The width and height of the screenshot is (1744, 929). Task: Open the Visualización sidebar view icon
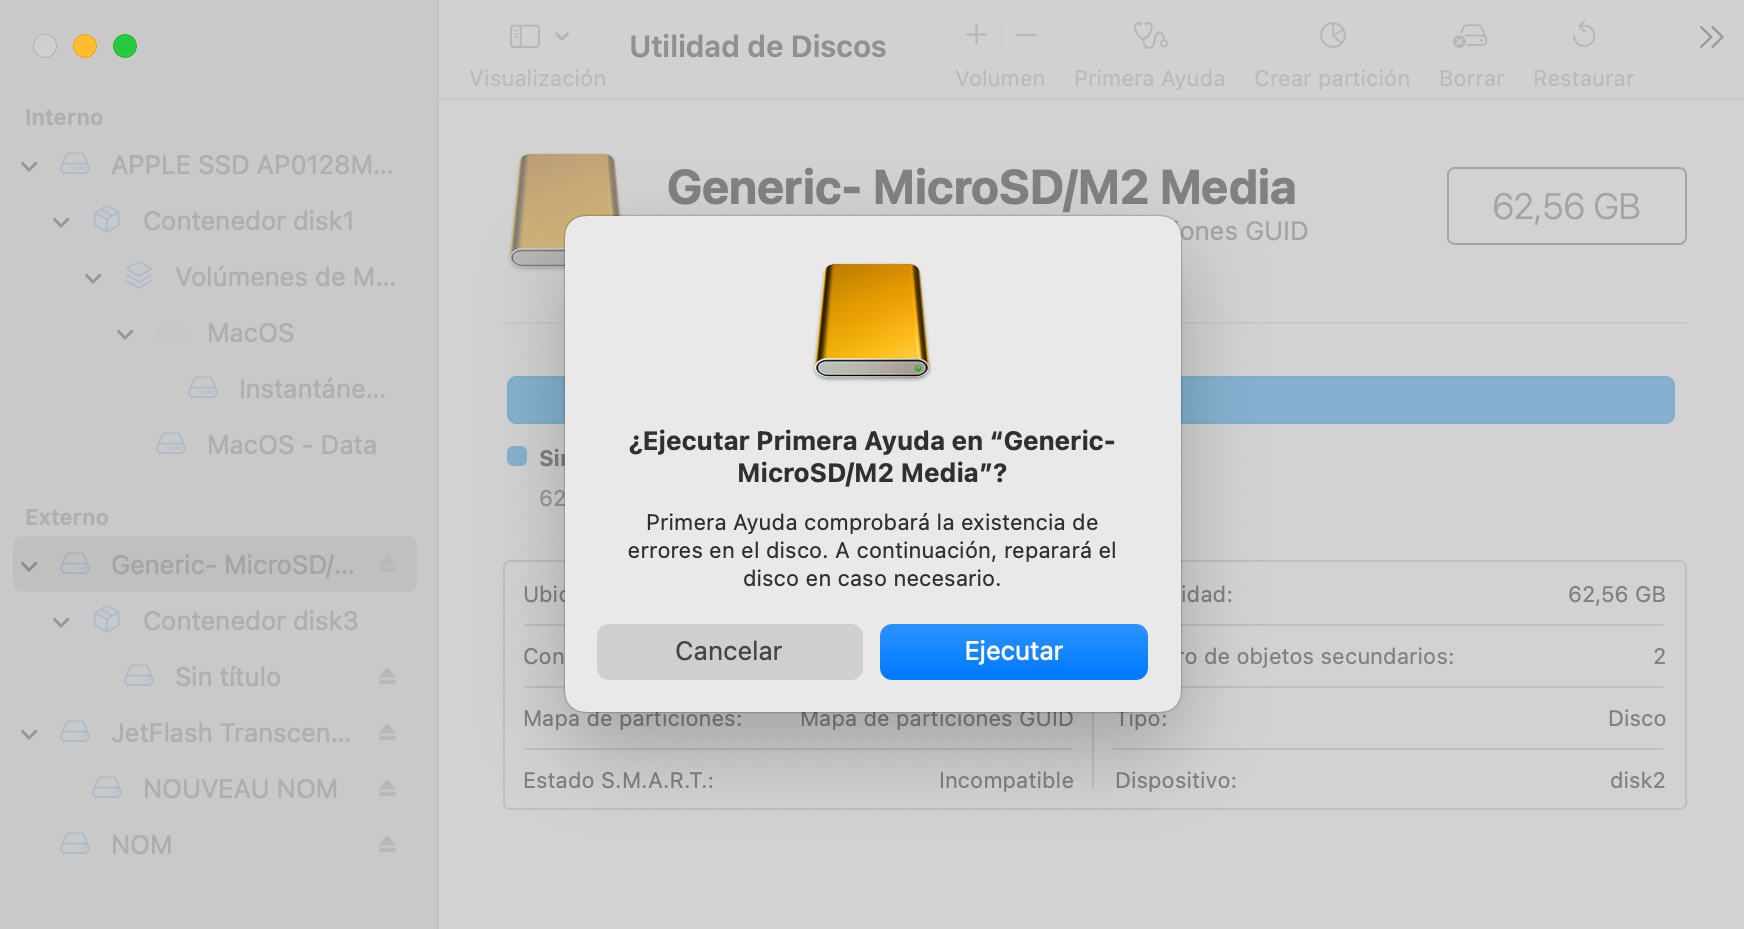pos(525,37)
